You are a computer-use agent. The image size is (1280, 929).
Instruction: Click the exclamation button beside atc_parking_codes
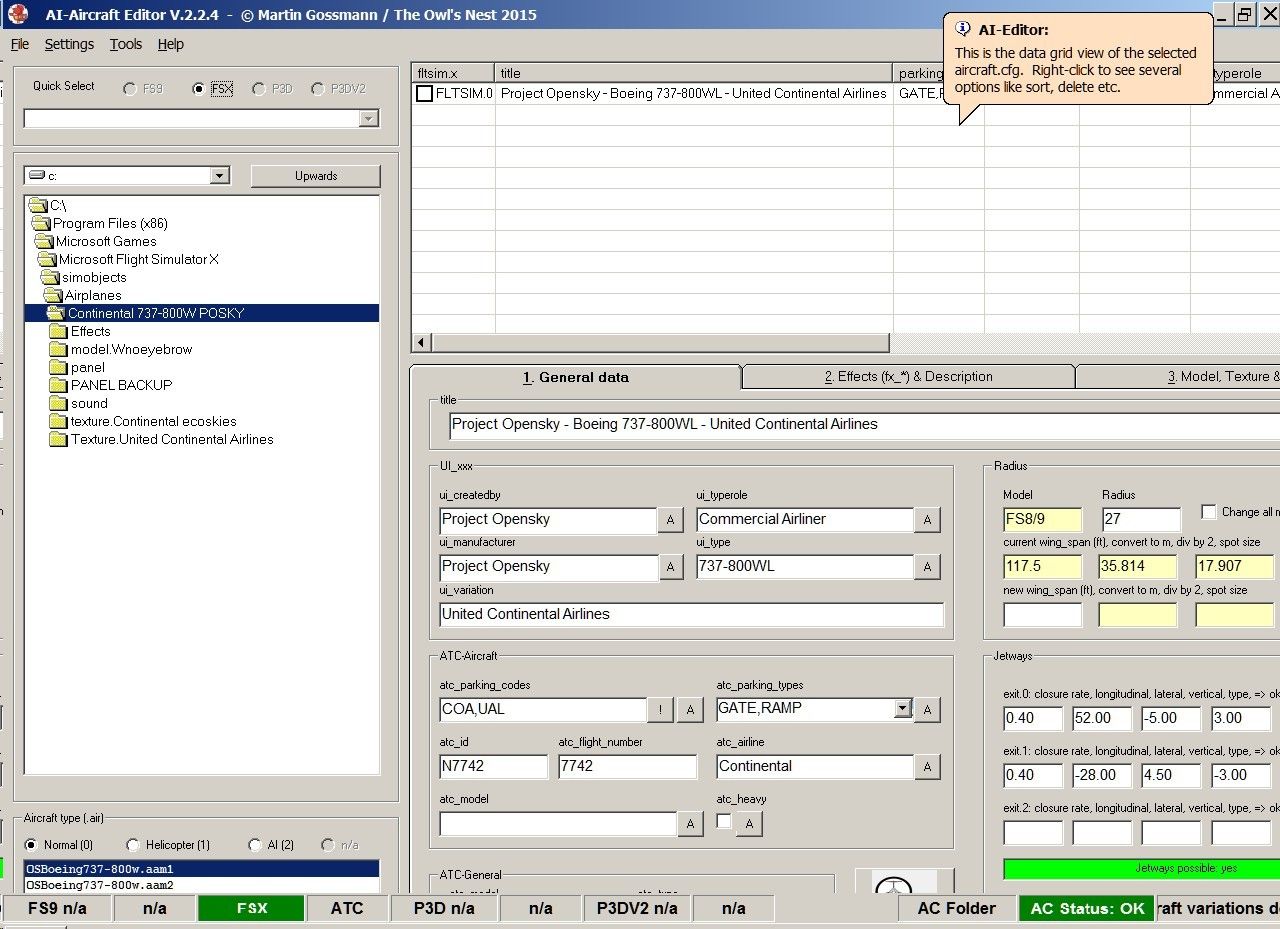pyautogui.click(x=660, y=710)
